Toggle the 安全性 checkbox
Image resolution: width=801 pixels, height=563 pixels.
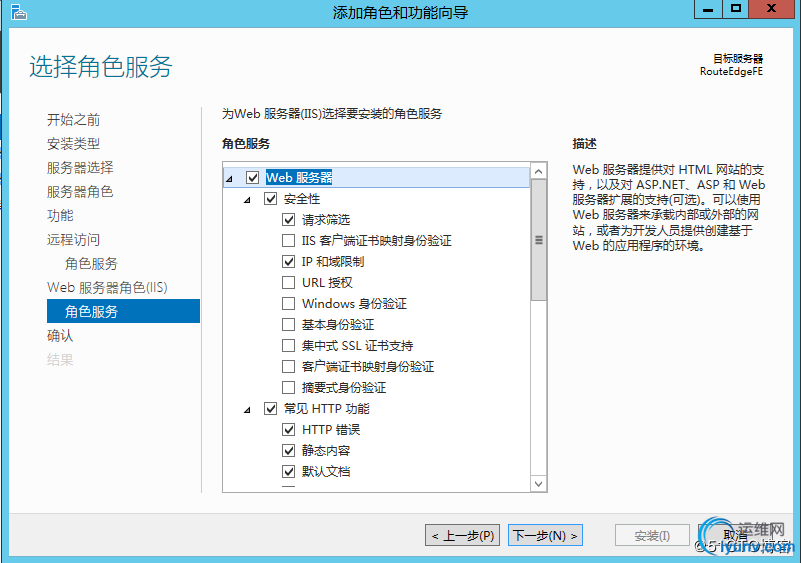tap(270, 199)
